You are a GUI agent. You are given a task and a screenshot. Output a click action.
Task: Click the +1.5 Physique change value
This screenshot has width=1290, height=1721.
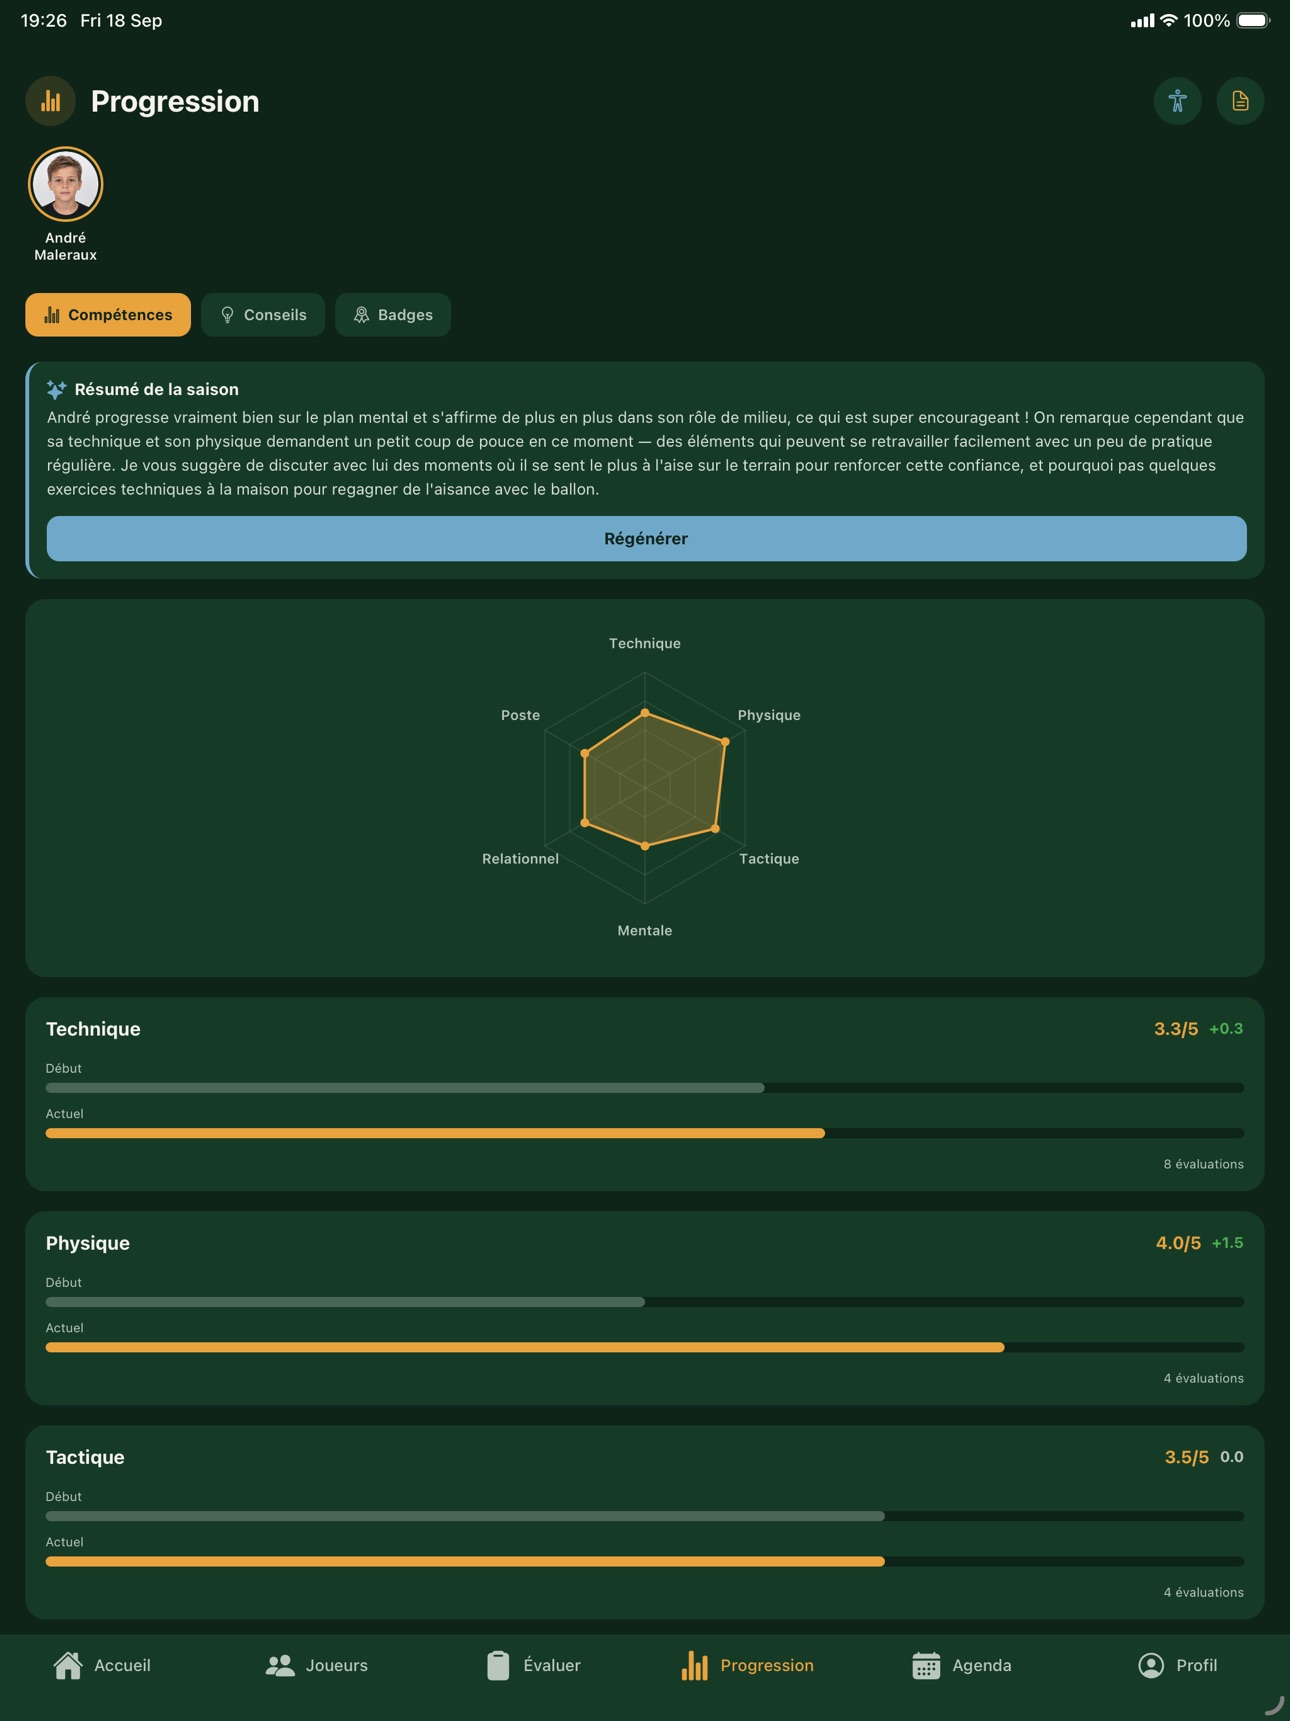coord(1228,1243)
